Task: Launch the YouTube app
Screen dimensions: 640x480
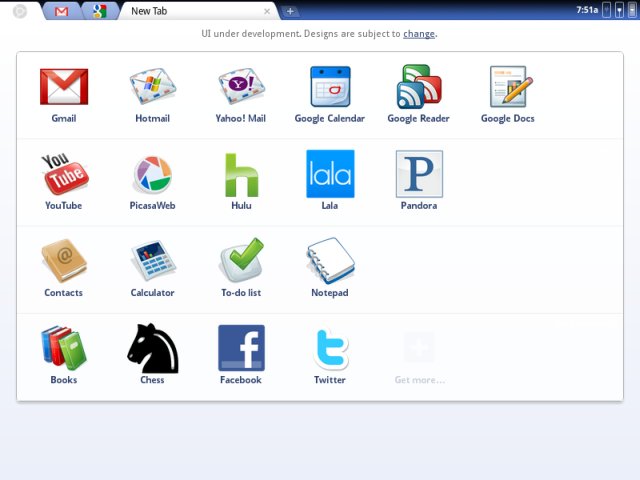Action: pyautogui.click(x=63, y=175)
